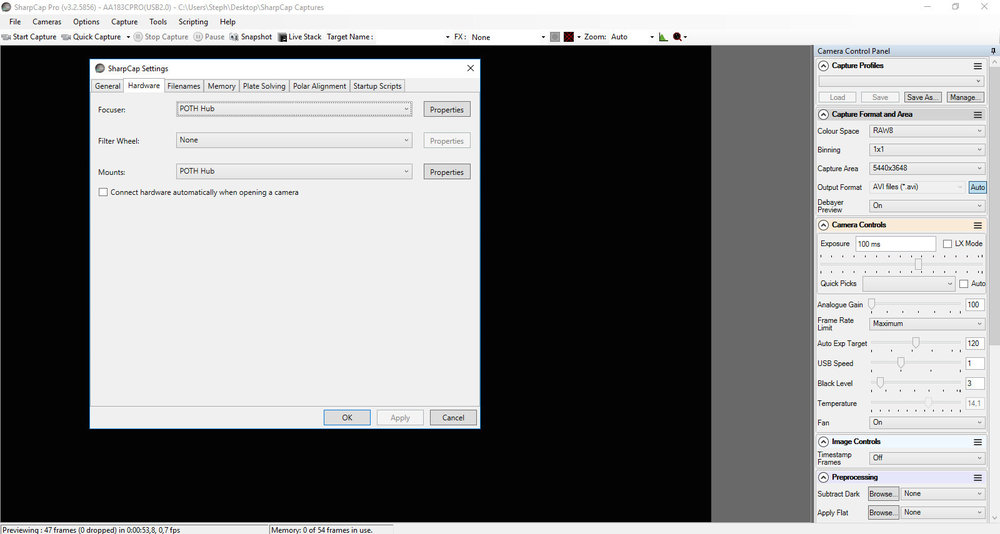Enable connect hardware automatically checkbox
The height and width of the screenshot is (534, 1000).
[x=103, y=192]
